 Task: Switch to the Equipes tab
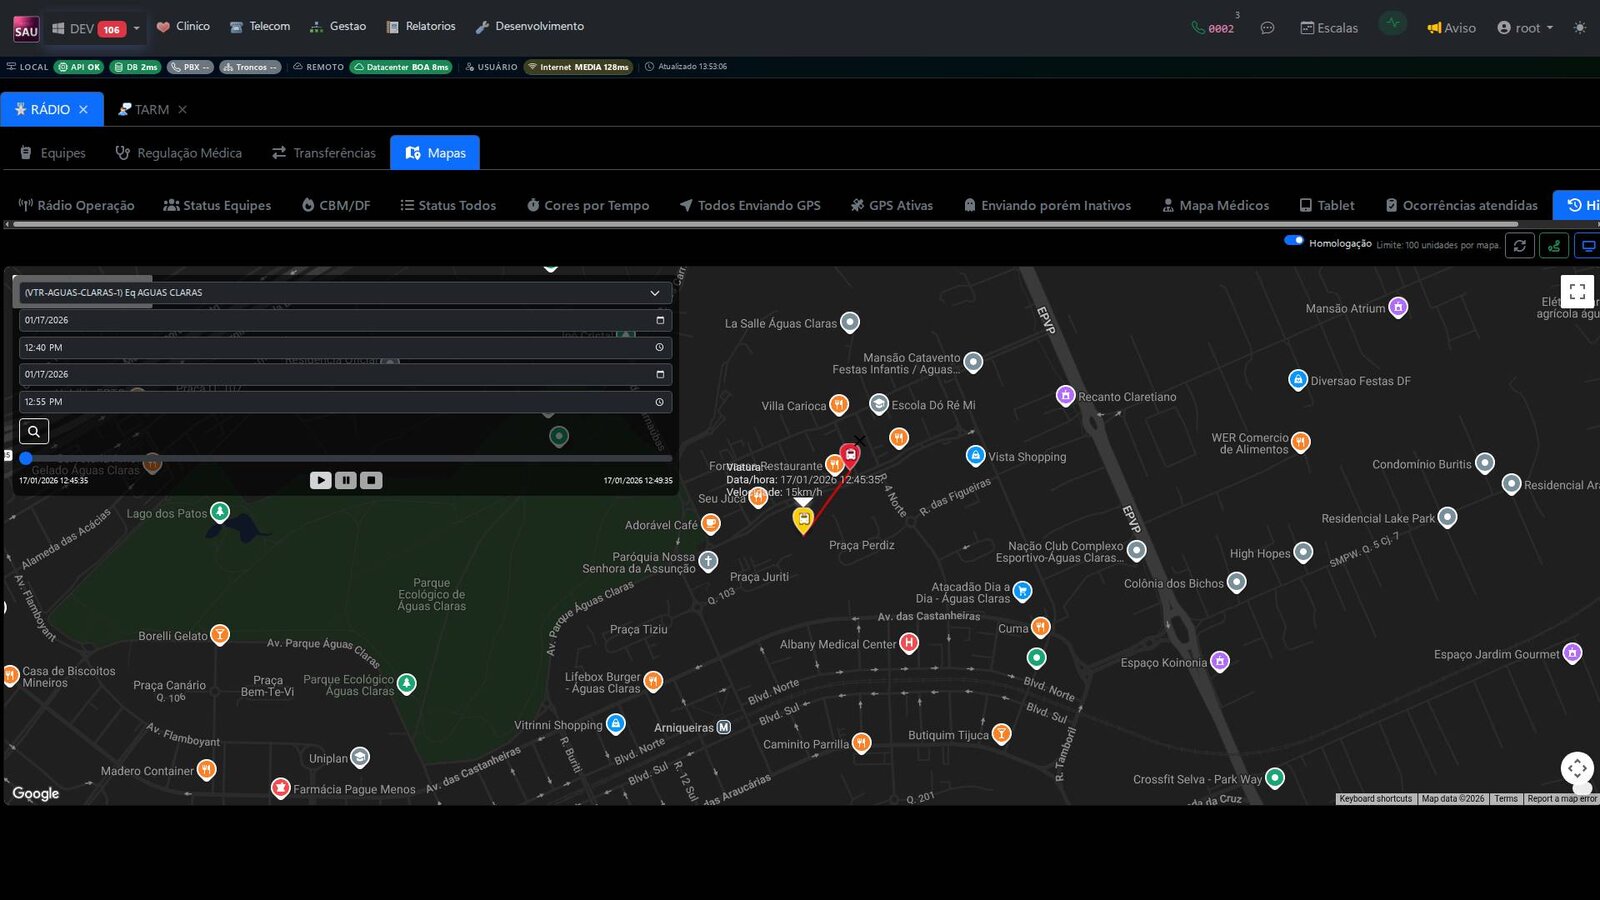(53, 153)
